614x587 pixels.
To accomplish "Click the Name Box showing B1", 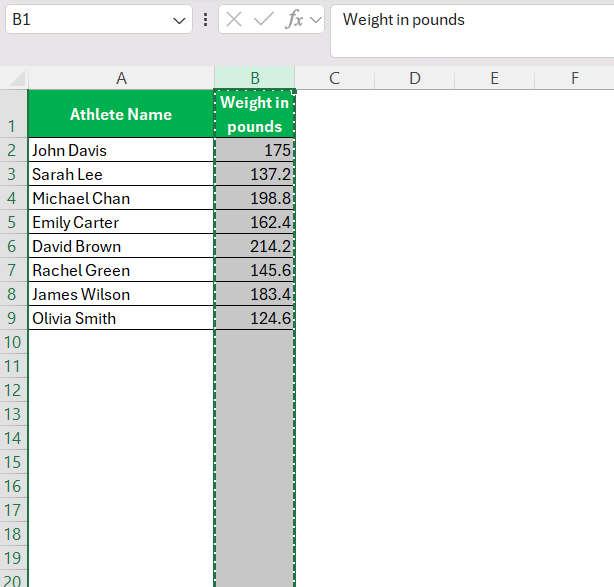I will coord(99,19).
